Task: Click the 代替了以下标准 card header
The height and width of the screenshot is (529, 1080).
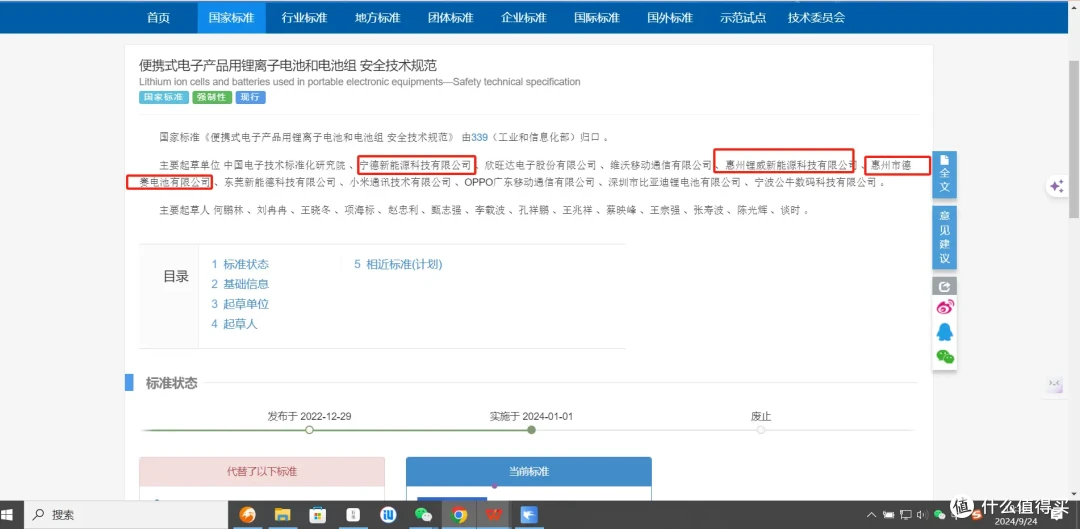Action: click(x=262, y=472)
